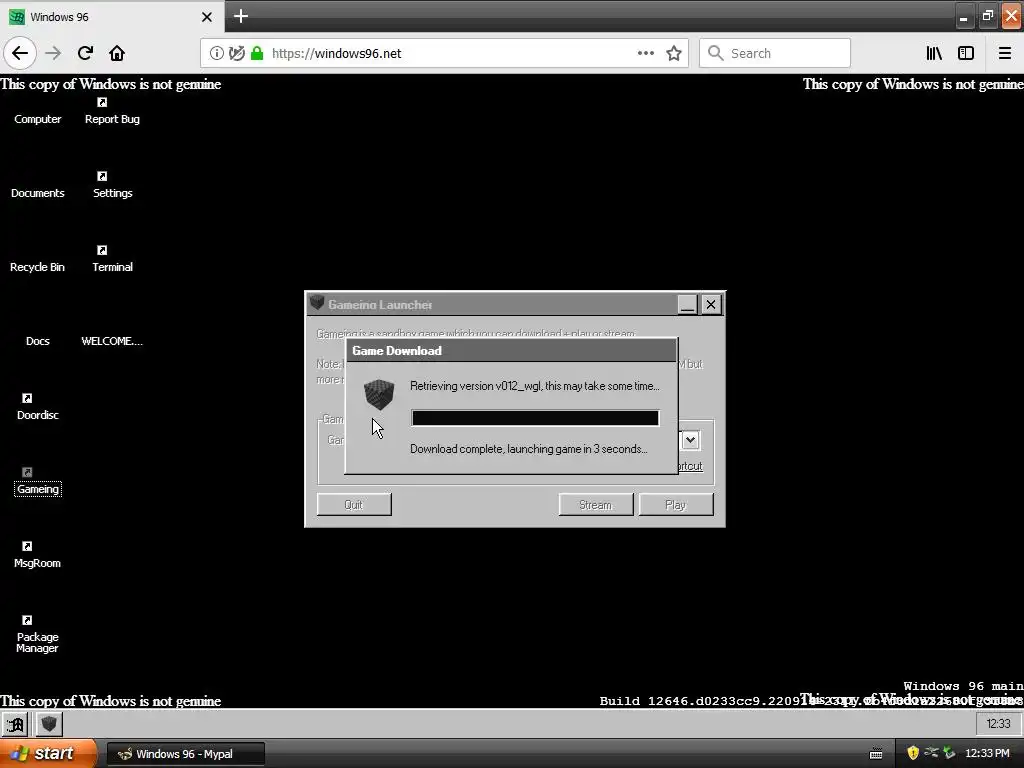Click the Stream button in Gameing Launcher
Image resolution: width=1024 pixels, height=768 pixels.
tap(596, 505)
